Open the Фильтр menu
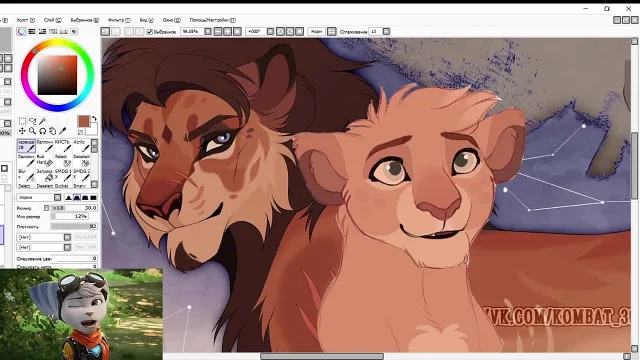 119,20
